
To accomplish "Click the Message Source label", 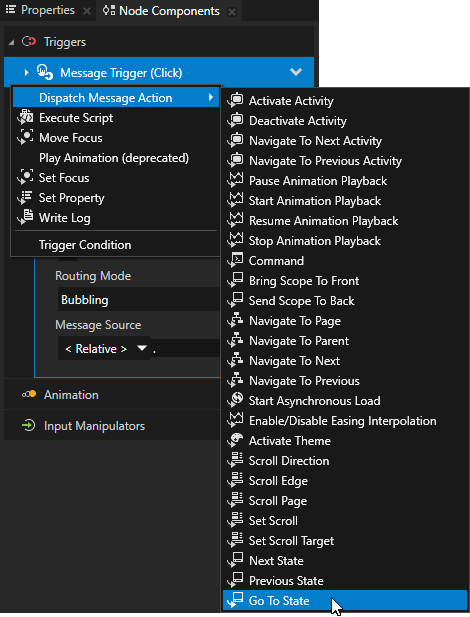I will [98, 325].
